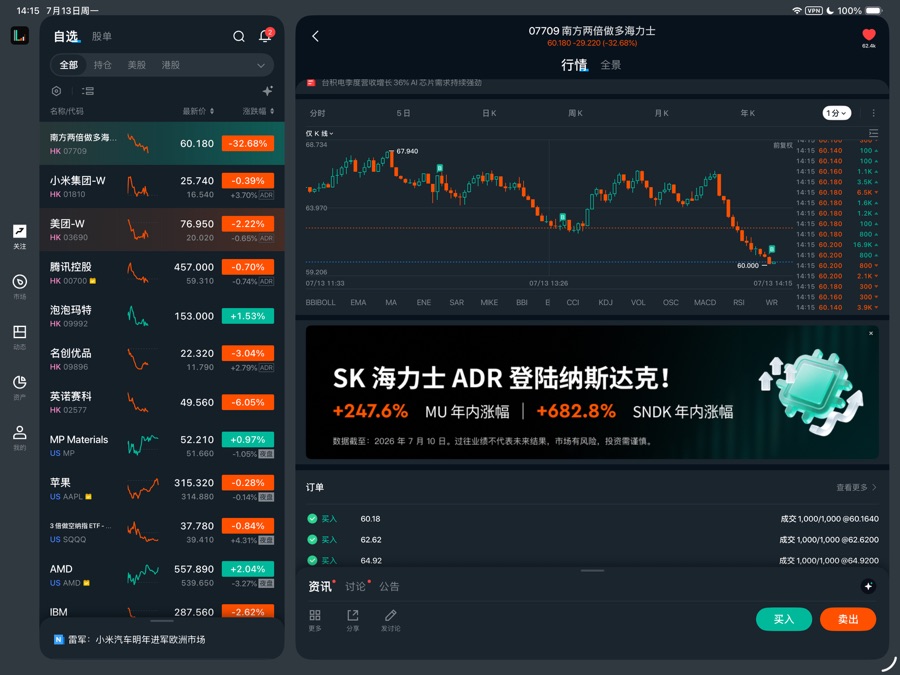
Task: Select the RSI indicator
Action: pyautogui.click(x=739, y=302)
